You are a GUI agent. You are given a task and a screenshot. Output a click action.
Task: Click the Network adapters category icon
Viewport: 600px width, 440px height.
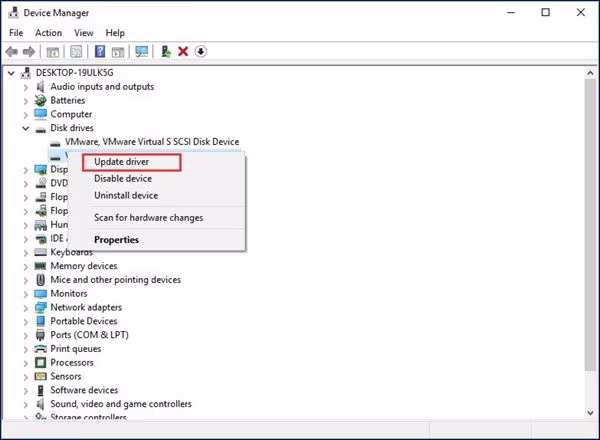pyautogui.click(x=40, y=307)
